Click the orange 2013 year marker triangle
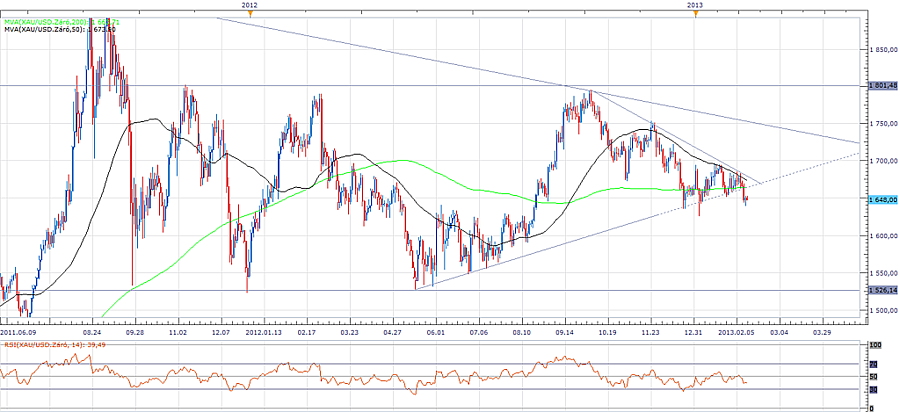900x412 pixels. coord(695,14)
